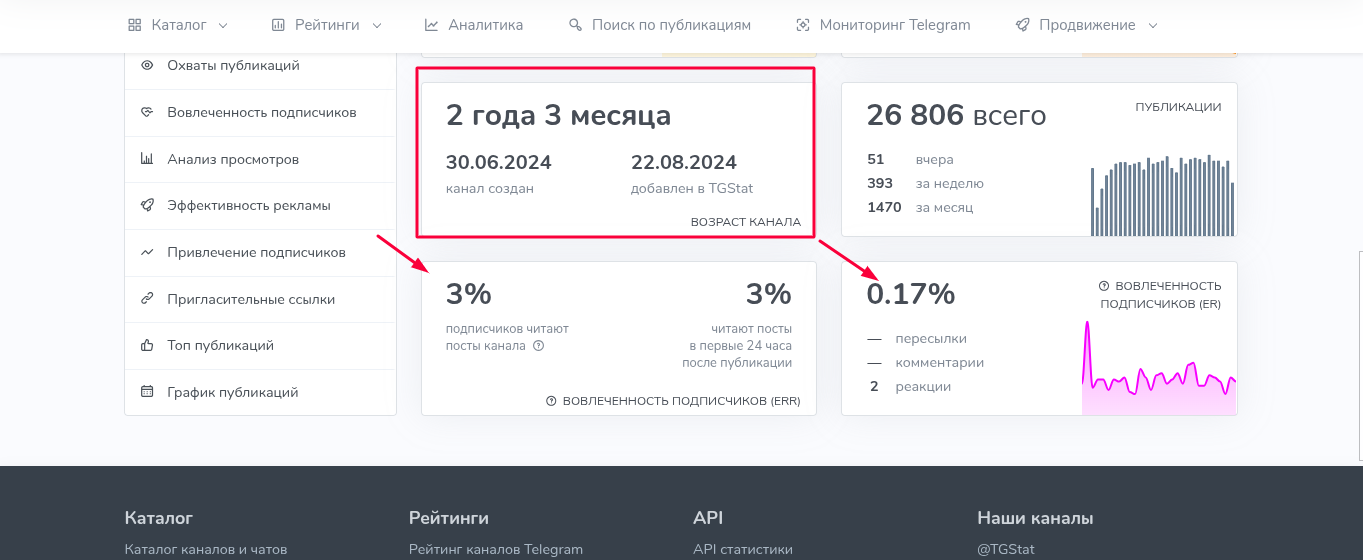The height and width of the screenshot is (560, 1363).
Task: Expand the Продвижение dropdown chevron
Action: [1153, 26]
